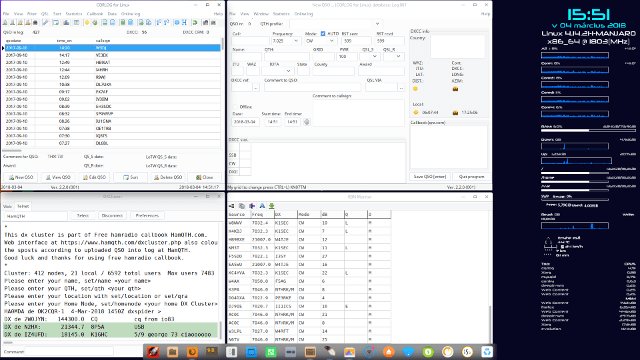Image resolution: width=640 pixels, height=360 pixels.
Task: Open the blue wifi icon in the dock
Action: pos(408,352)
